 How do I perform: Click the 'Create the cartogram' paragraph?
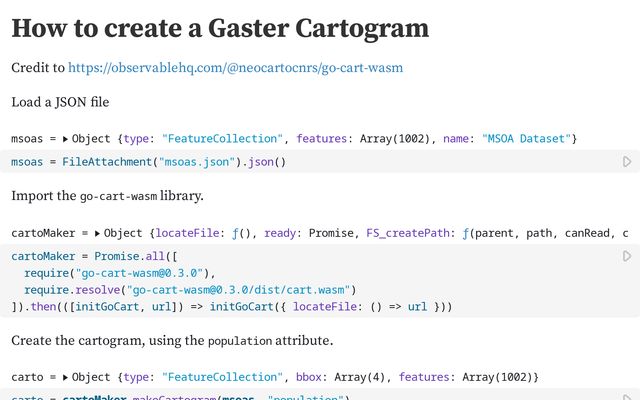pyautogui.click(x=172, y=340)
